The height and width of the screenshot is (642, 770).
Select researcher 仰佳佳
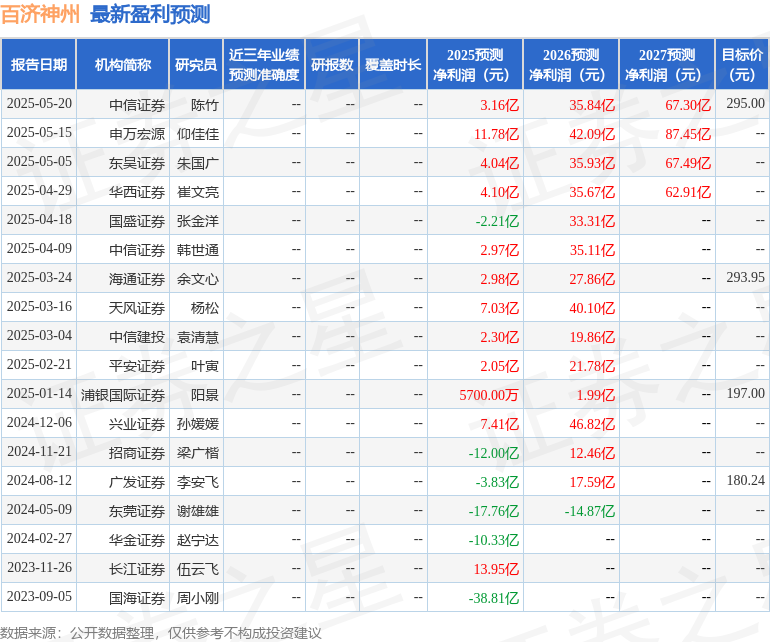coord(198,134)
